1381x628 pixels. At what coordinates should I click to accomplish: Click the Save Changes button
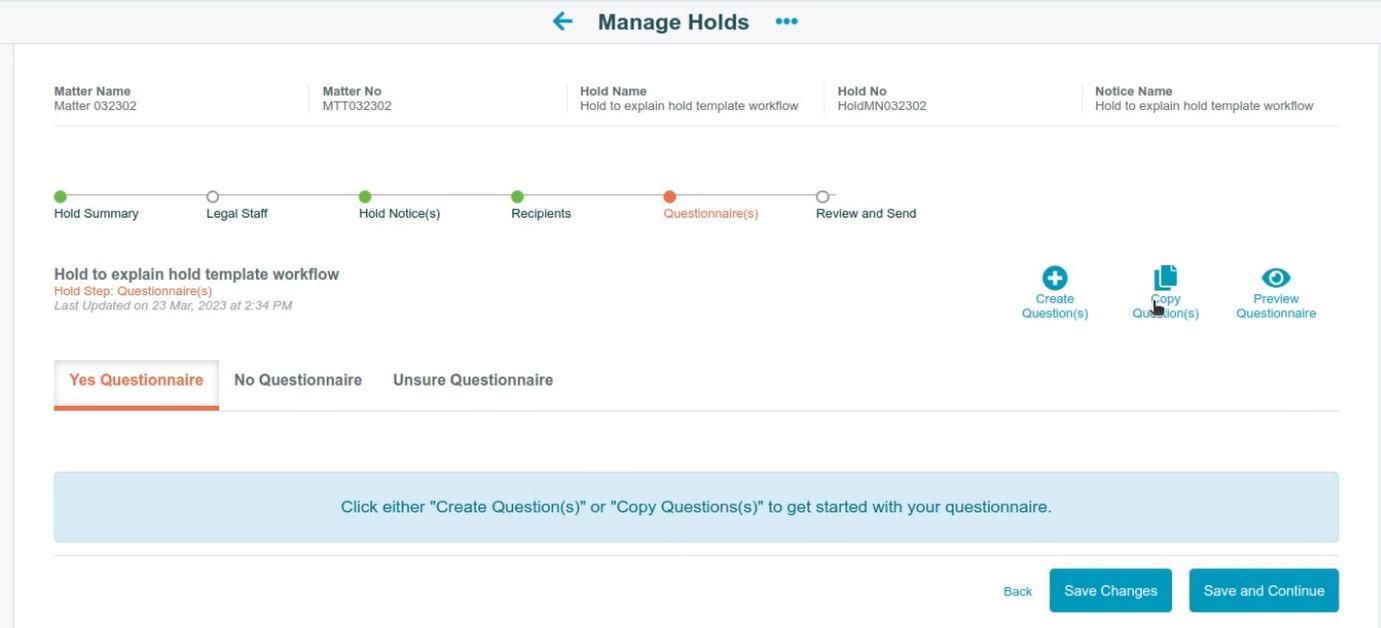[x=1110, y=591]
